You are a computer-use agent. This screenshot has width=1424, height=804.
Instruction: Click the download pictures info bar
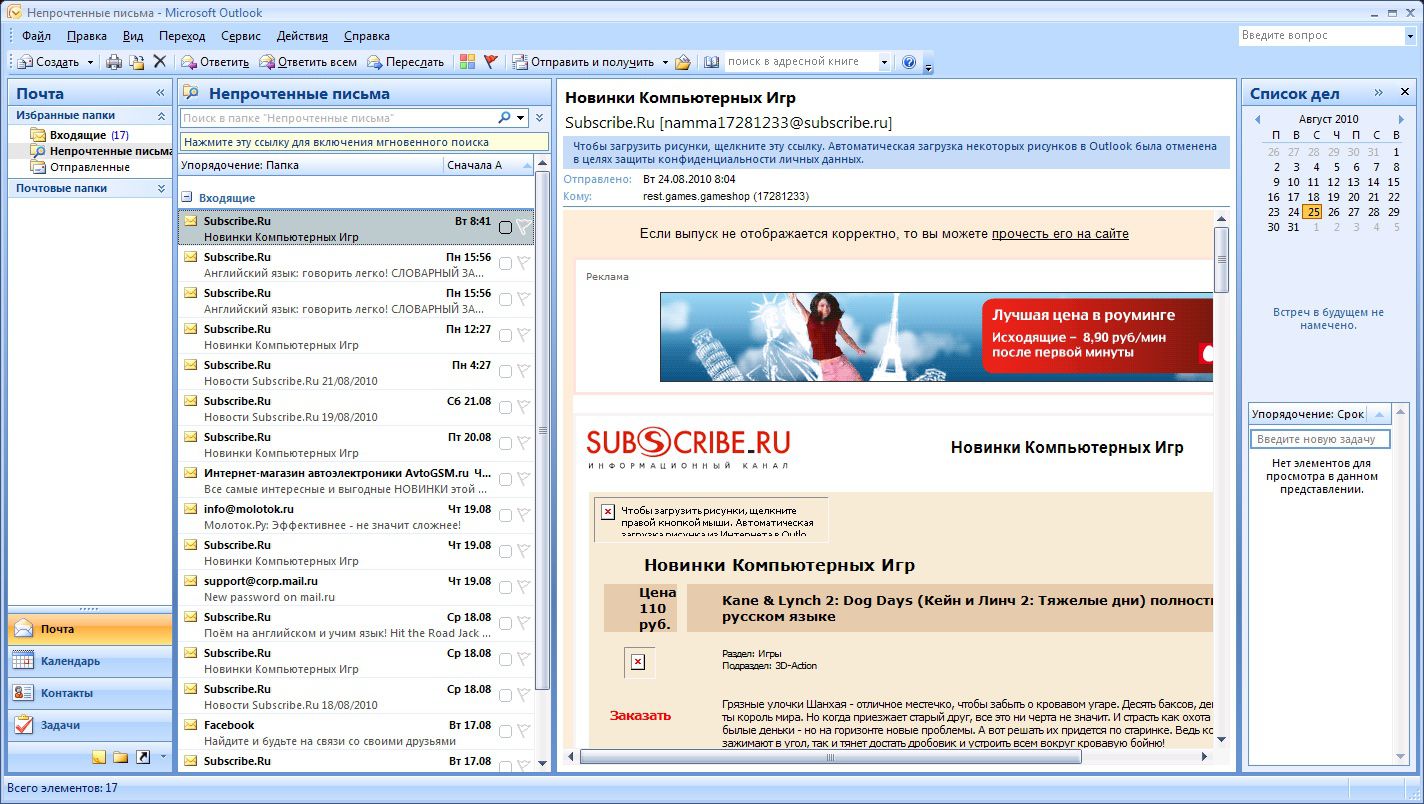(x=896, y=152)
